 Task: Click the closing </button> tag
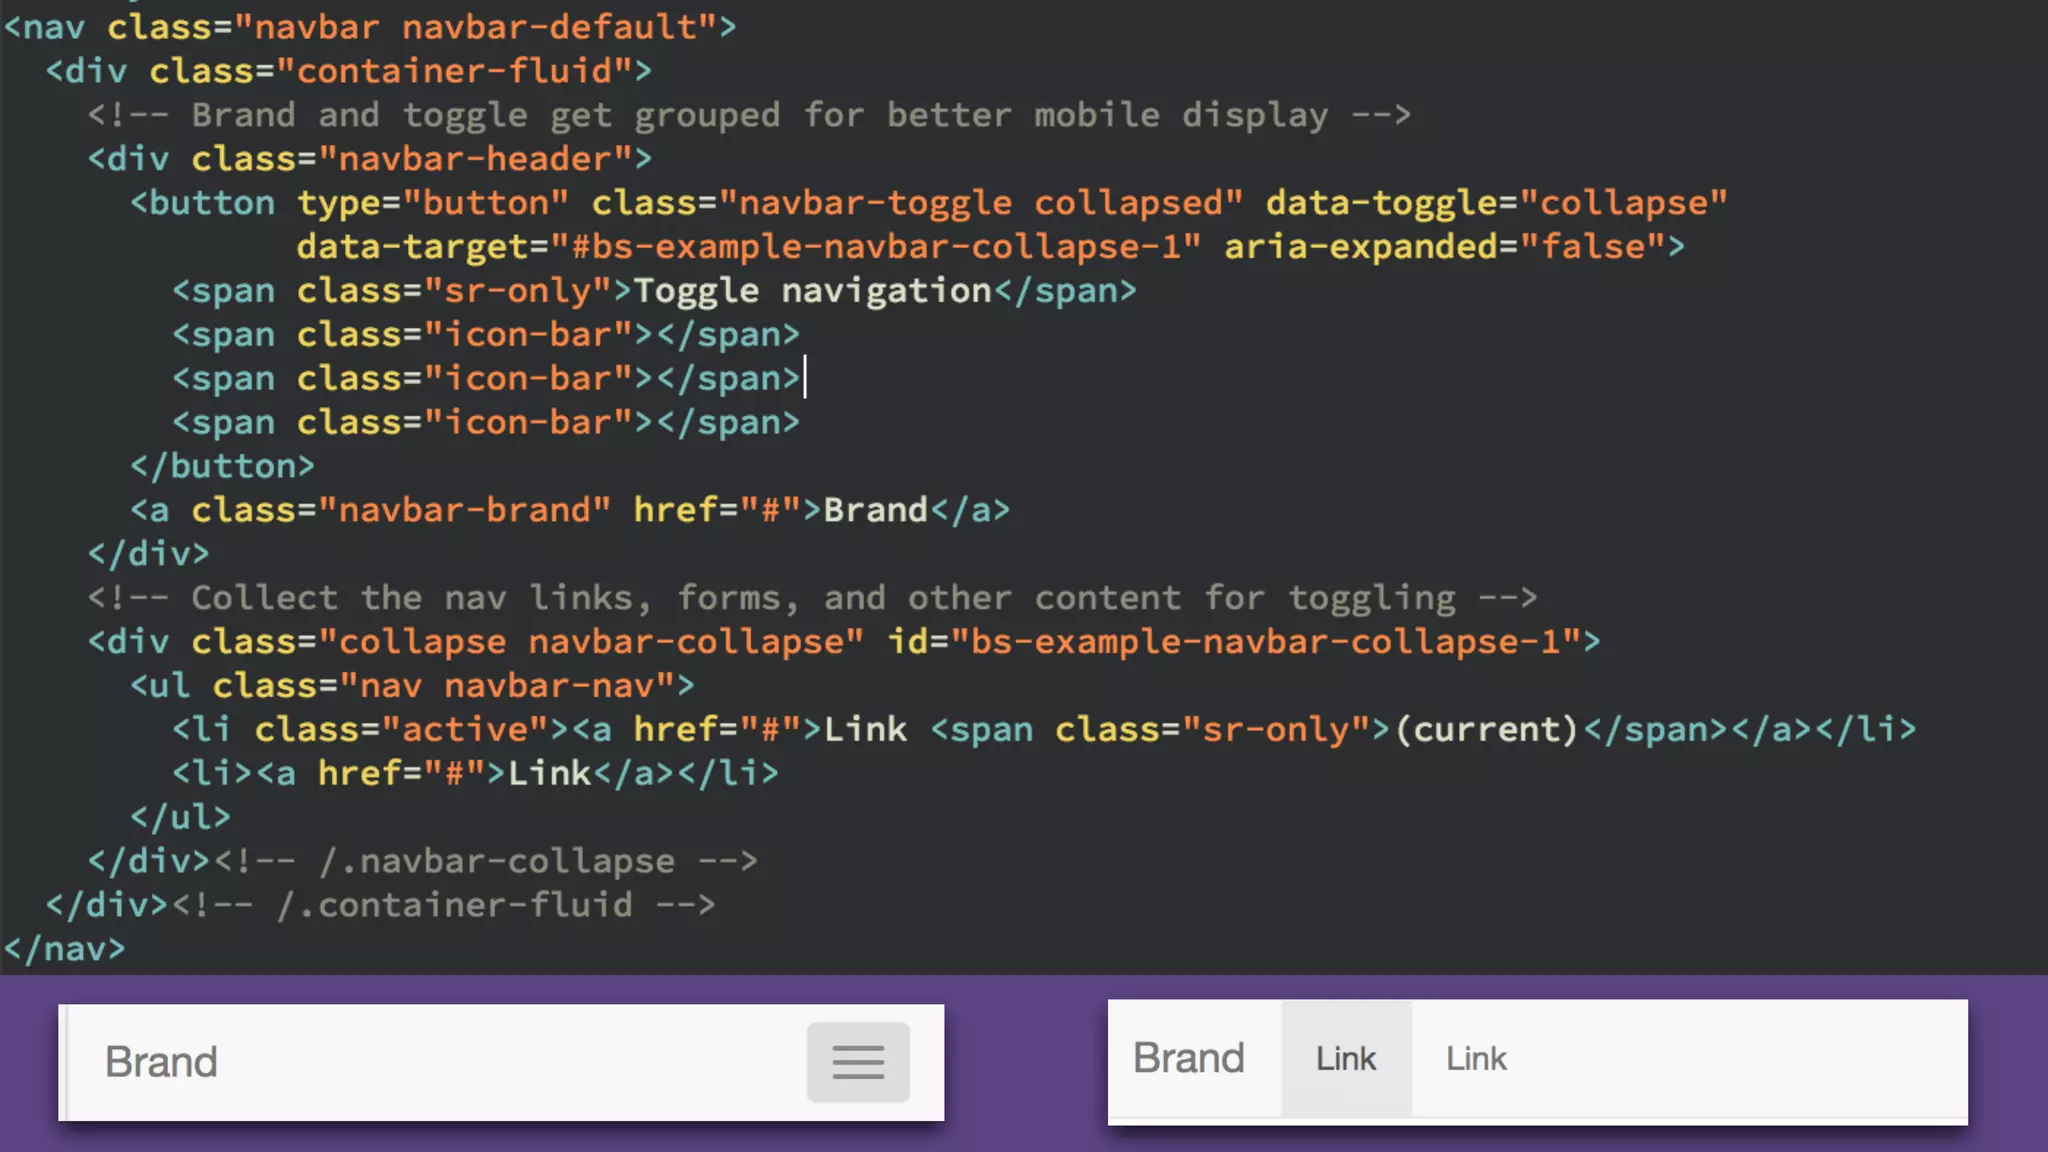[222, 466]
